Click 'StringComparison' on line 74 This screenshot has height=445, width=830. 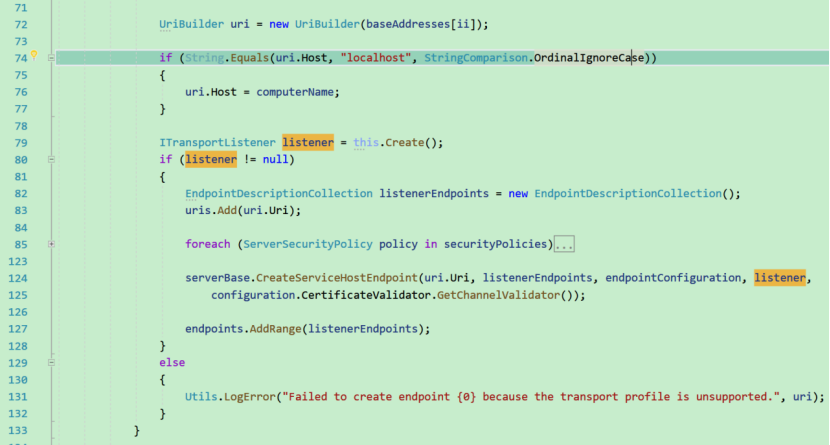476,58
